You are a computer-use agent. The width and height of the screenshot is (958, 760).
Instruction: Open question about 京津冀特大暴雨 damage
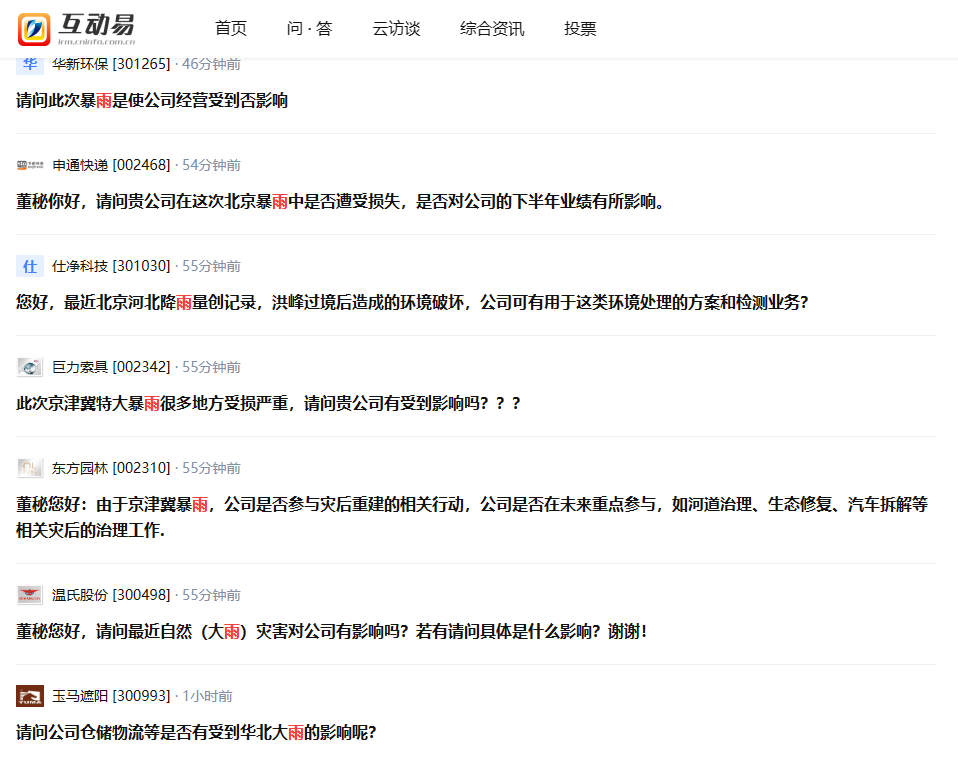(268, 403)
